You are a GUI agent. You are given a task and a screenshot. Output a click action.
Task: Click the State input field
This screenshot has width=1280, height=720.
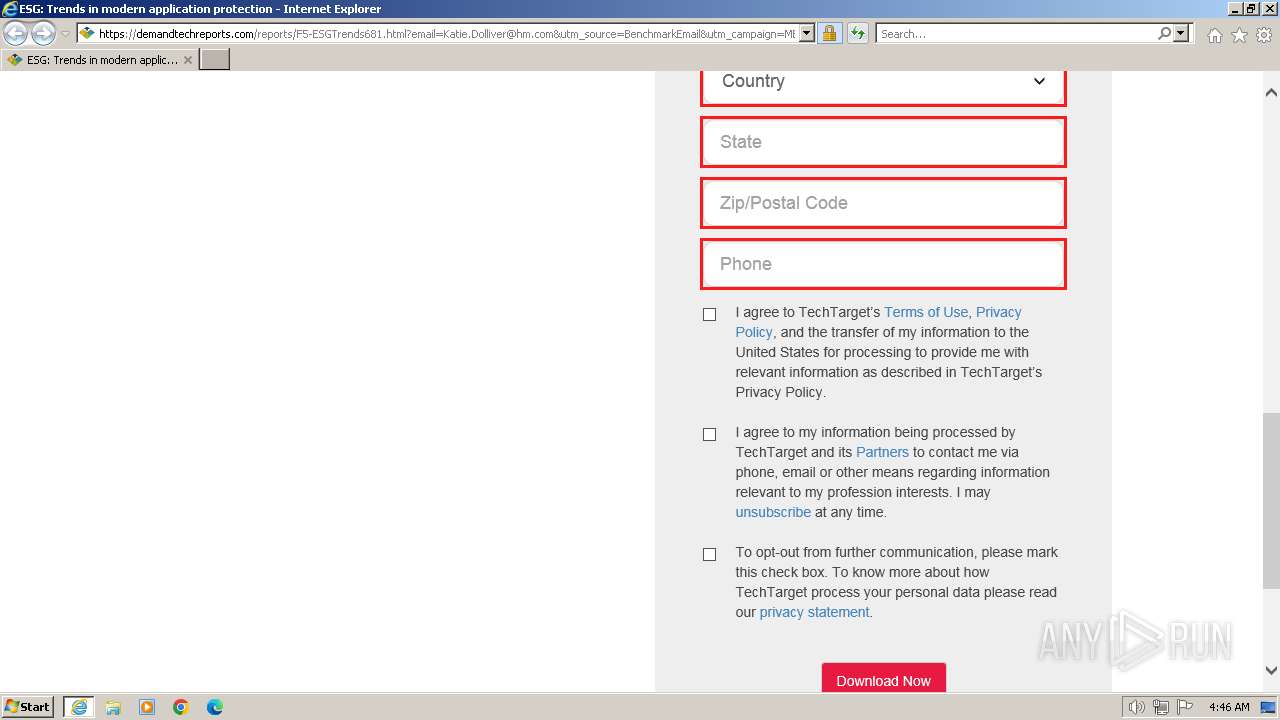pyautogui.click(x=883, y=142)
